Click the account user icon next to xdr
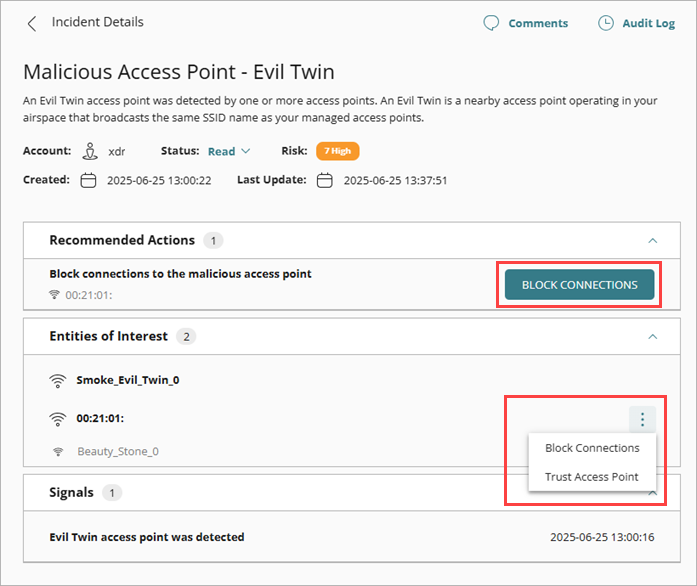The image size is (697, 586). 90,152
